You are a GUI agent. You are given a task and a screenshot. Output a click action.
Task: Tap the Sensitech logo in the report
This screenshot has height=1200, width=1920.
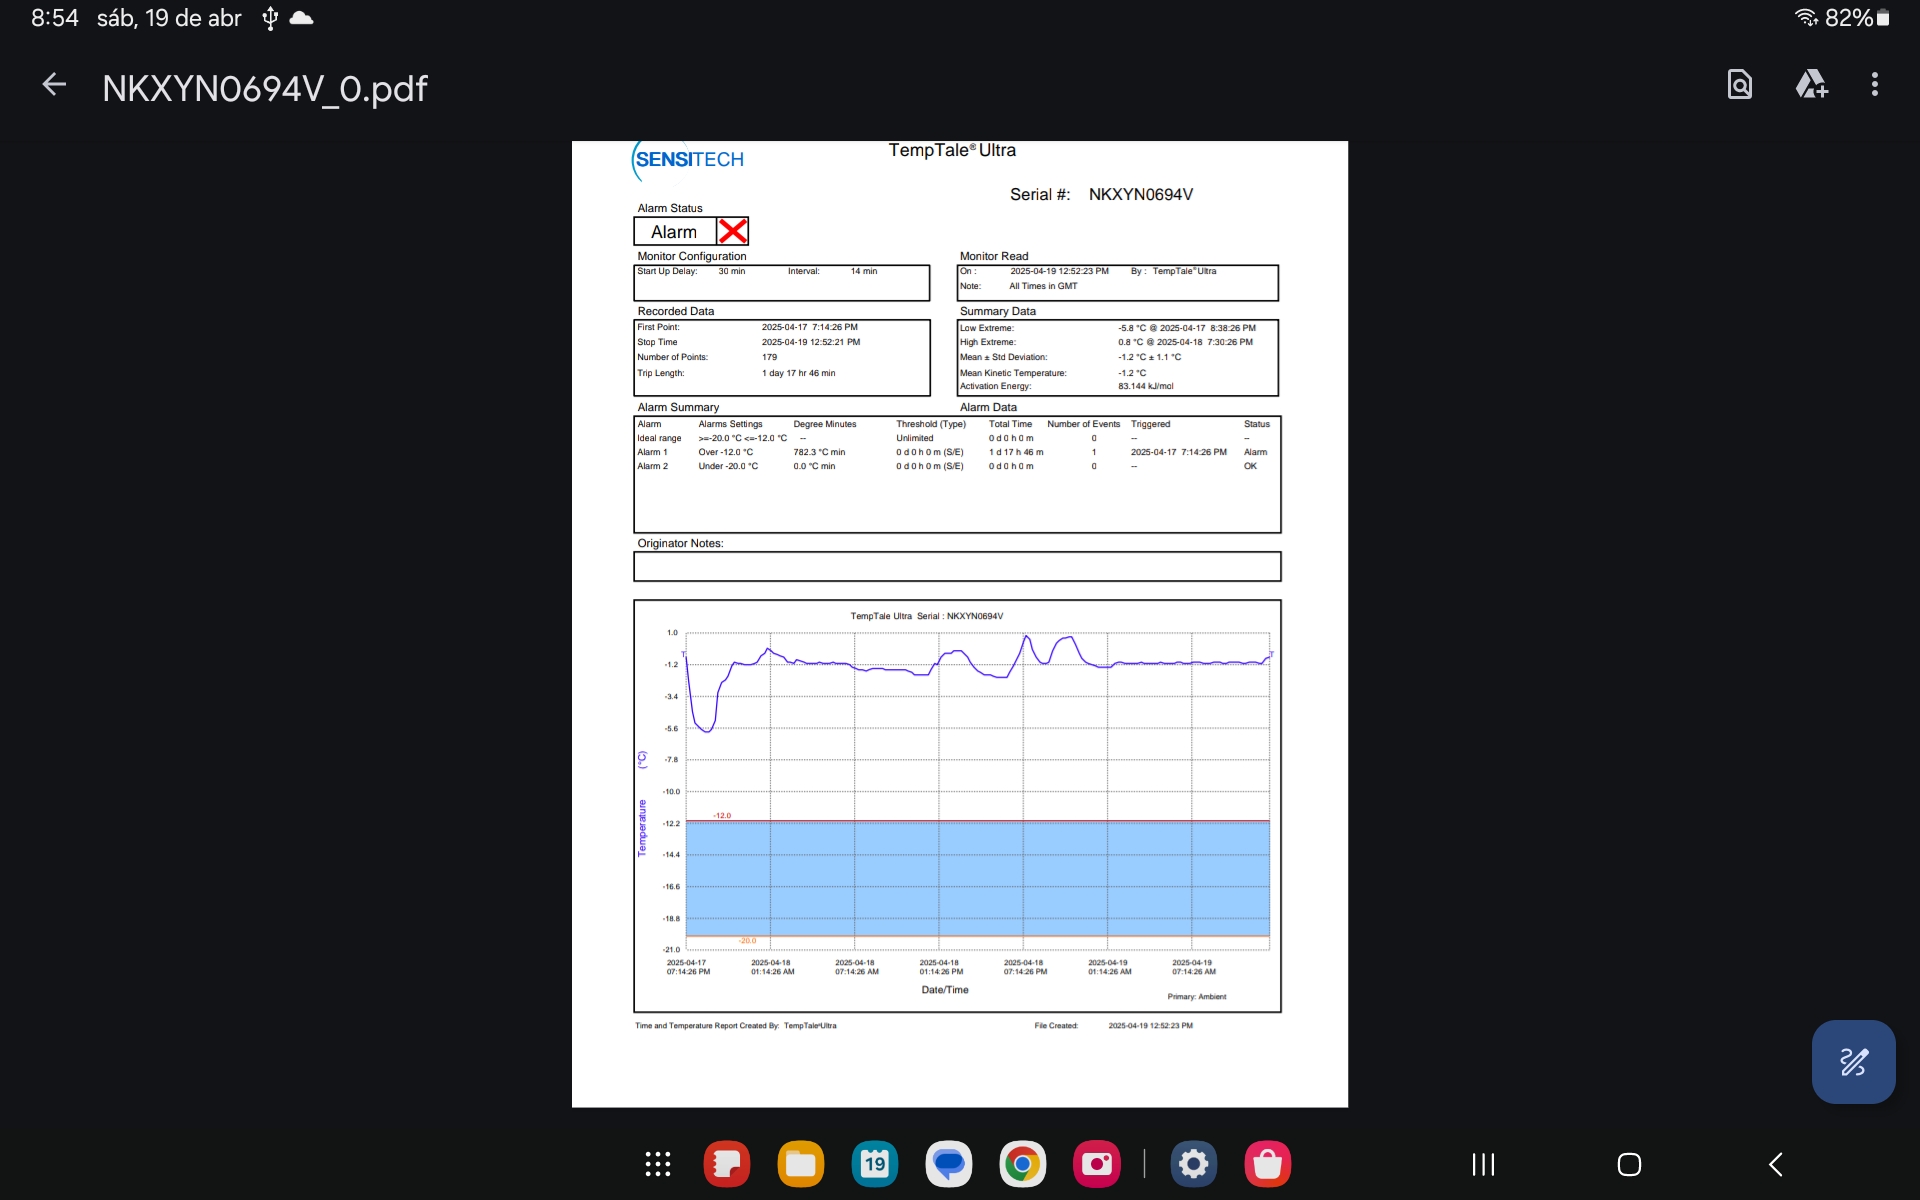[x=688, y=159]
